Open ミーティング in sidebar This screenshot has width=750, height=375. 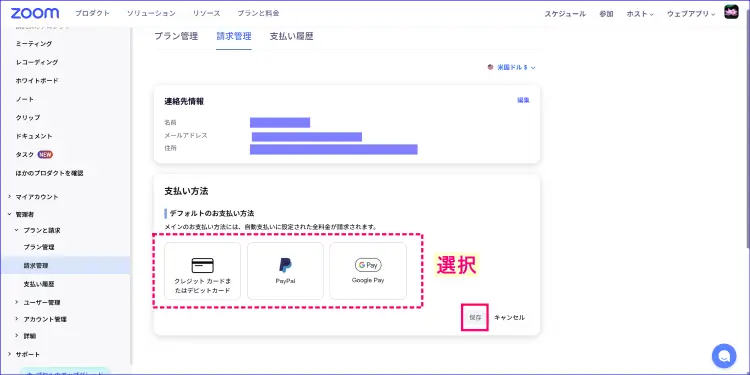pos(33,44)
